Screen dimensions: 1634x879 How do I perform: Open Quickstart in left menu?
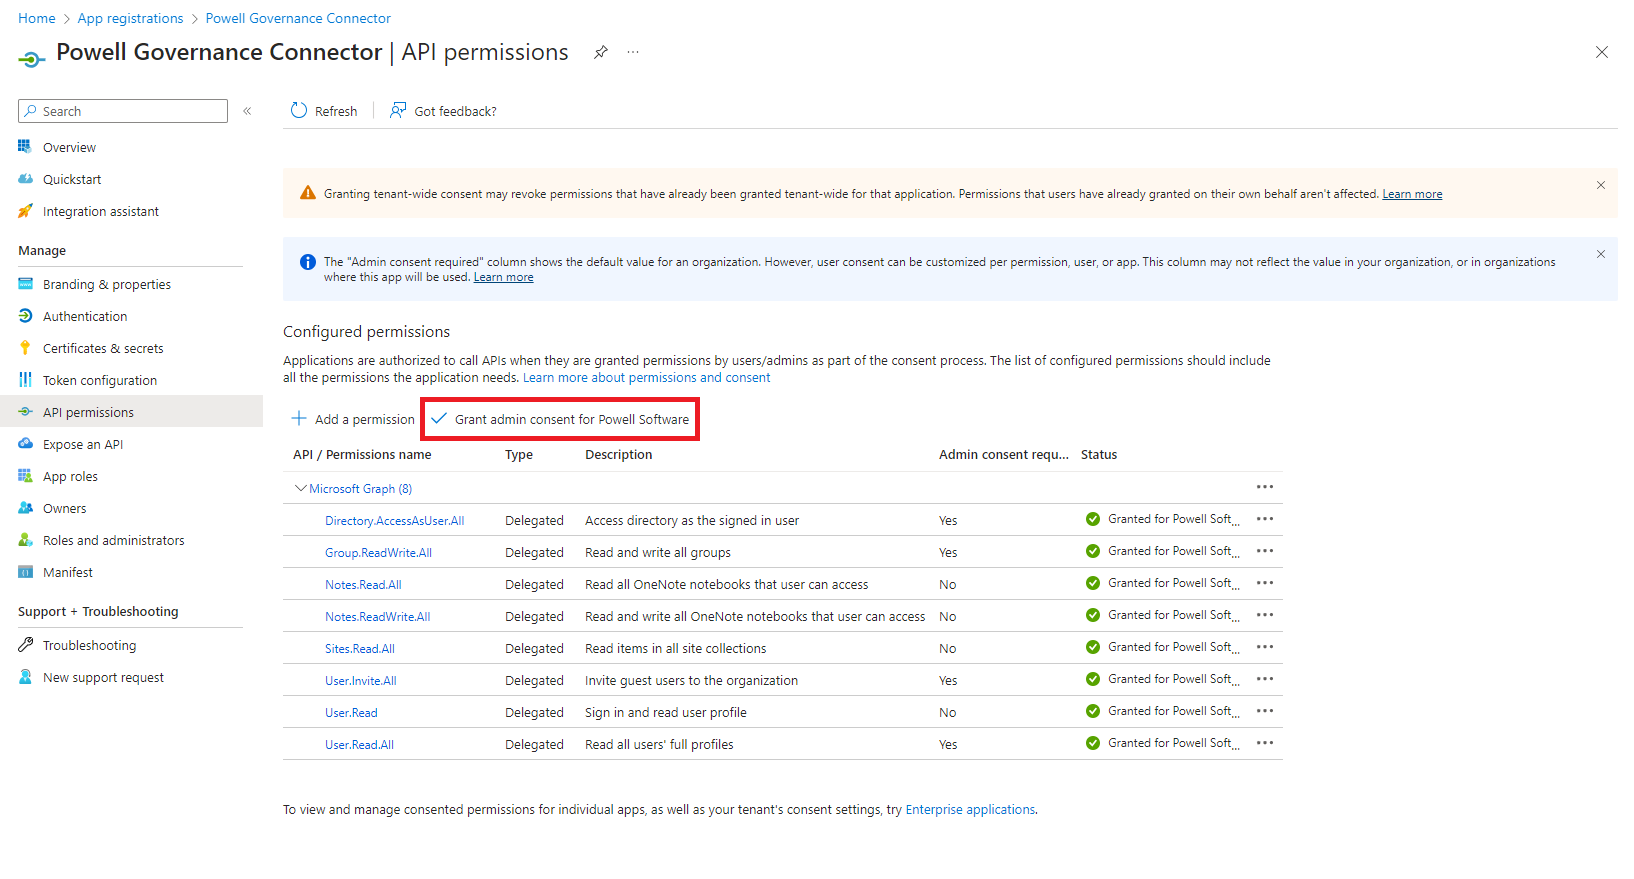pos(72,179)
